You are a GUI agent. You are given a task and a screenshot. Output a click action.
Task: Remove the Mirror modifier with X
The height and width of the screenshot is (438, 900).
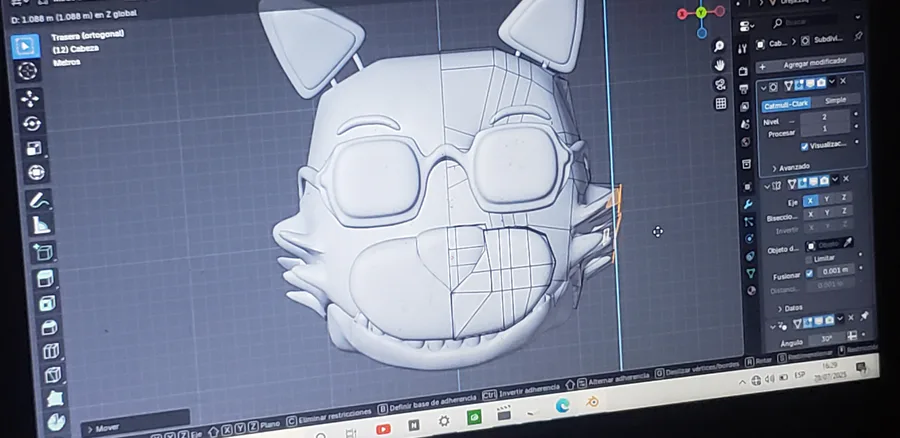[x=846, y=179]
